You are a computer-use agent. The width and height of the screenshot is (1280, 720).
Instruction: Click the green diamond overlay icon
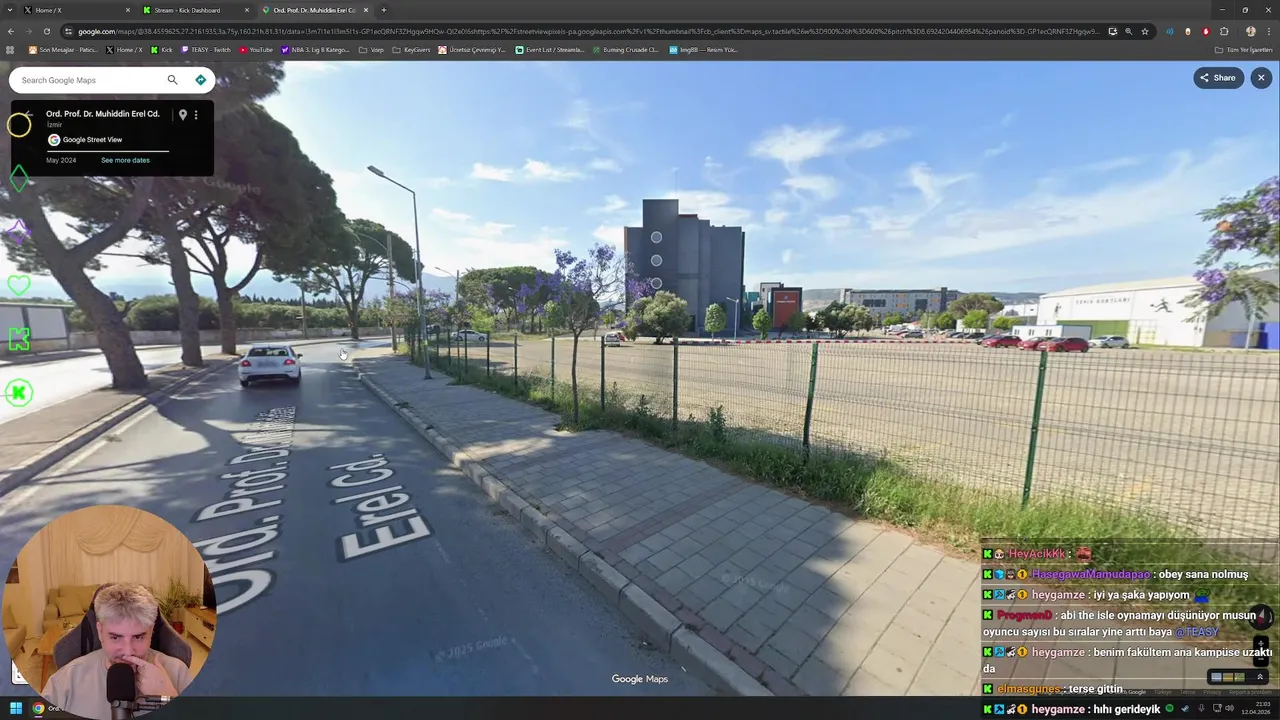click(x=19, y=178)
